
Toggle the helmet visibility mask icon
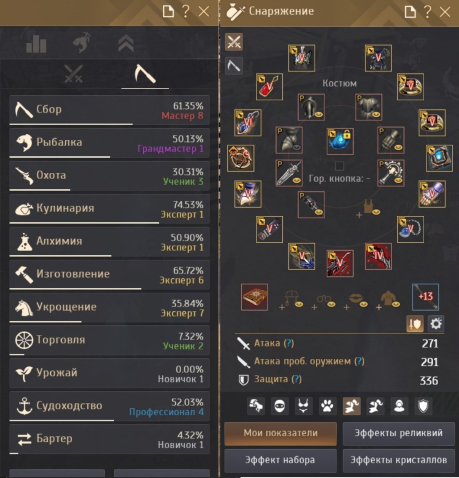coord(279,406)
